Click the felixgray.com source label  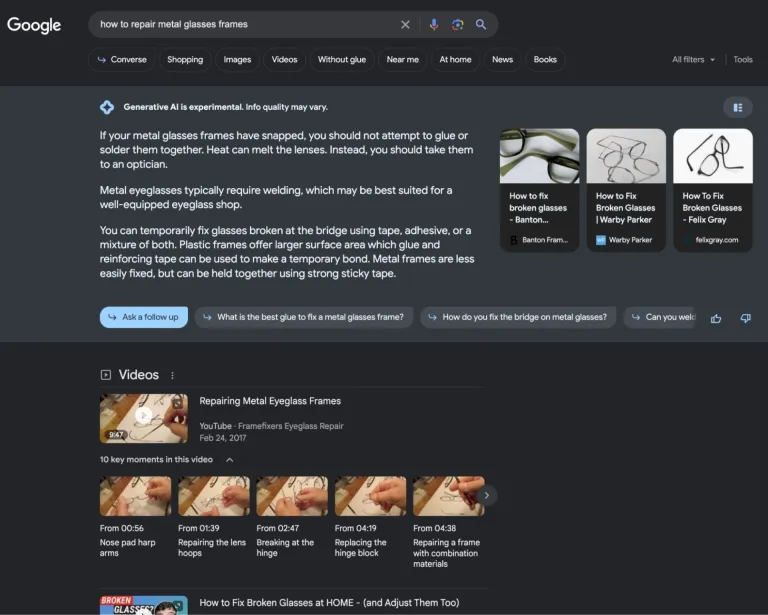(717, 240)
